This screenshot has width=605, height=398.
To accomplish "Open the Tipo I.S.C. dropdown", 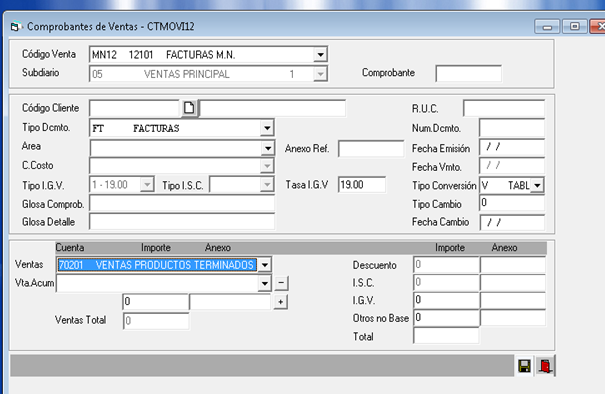I will [x=267, y=185].
